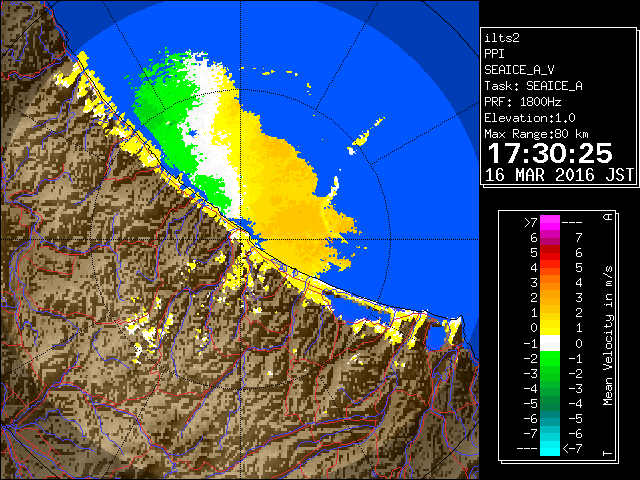
Task: Select the "Task: SEAICE_A" line
Action: pyautogui.click(x=533, y=86)
